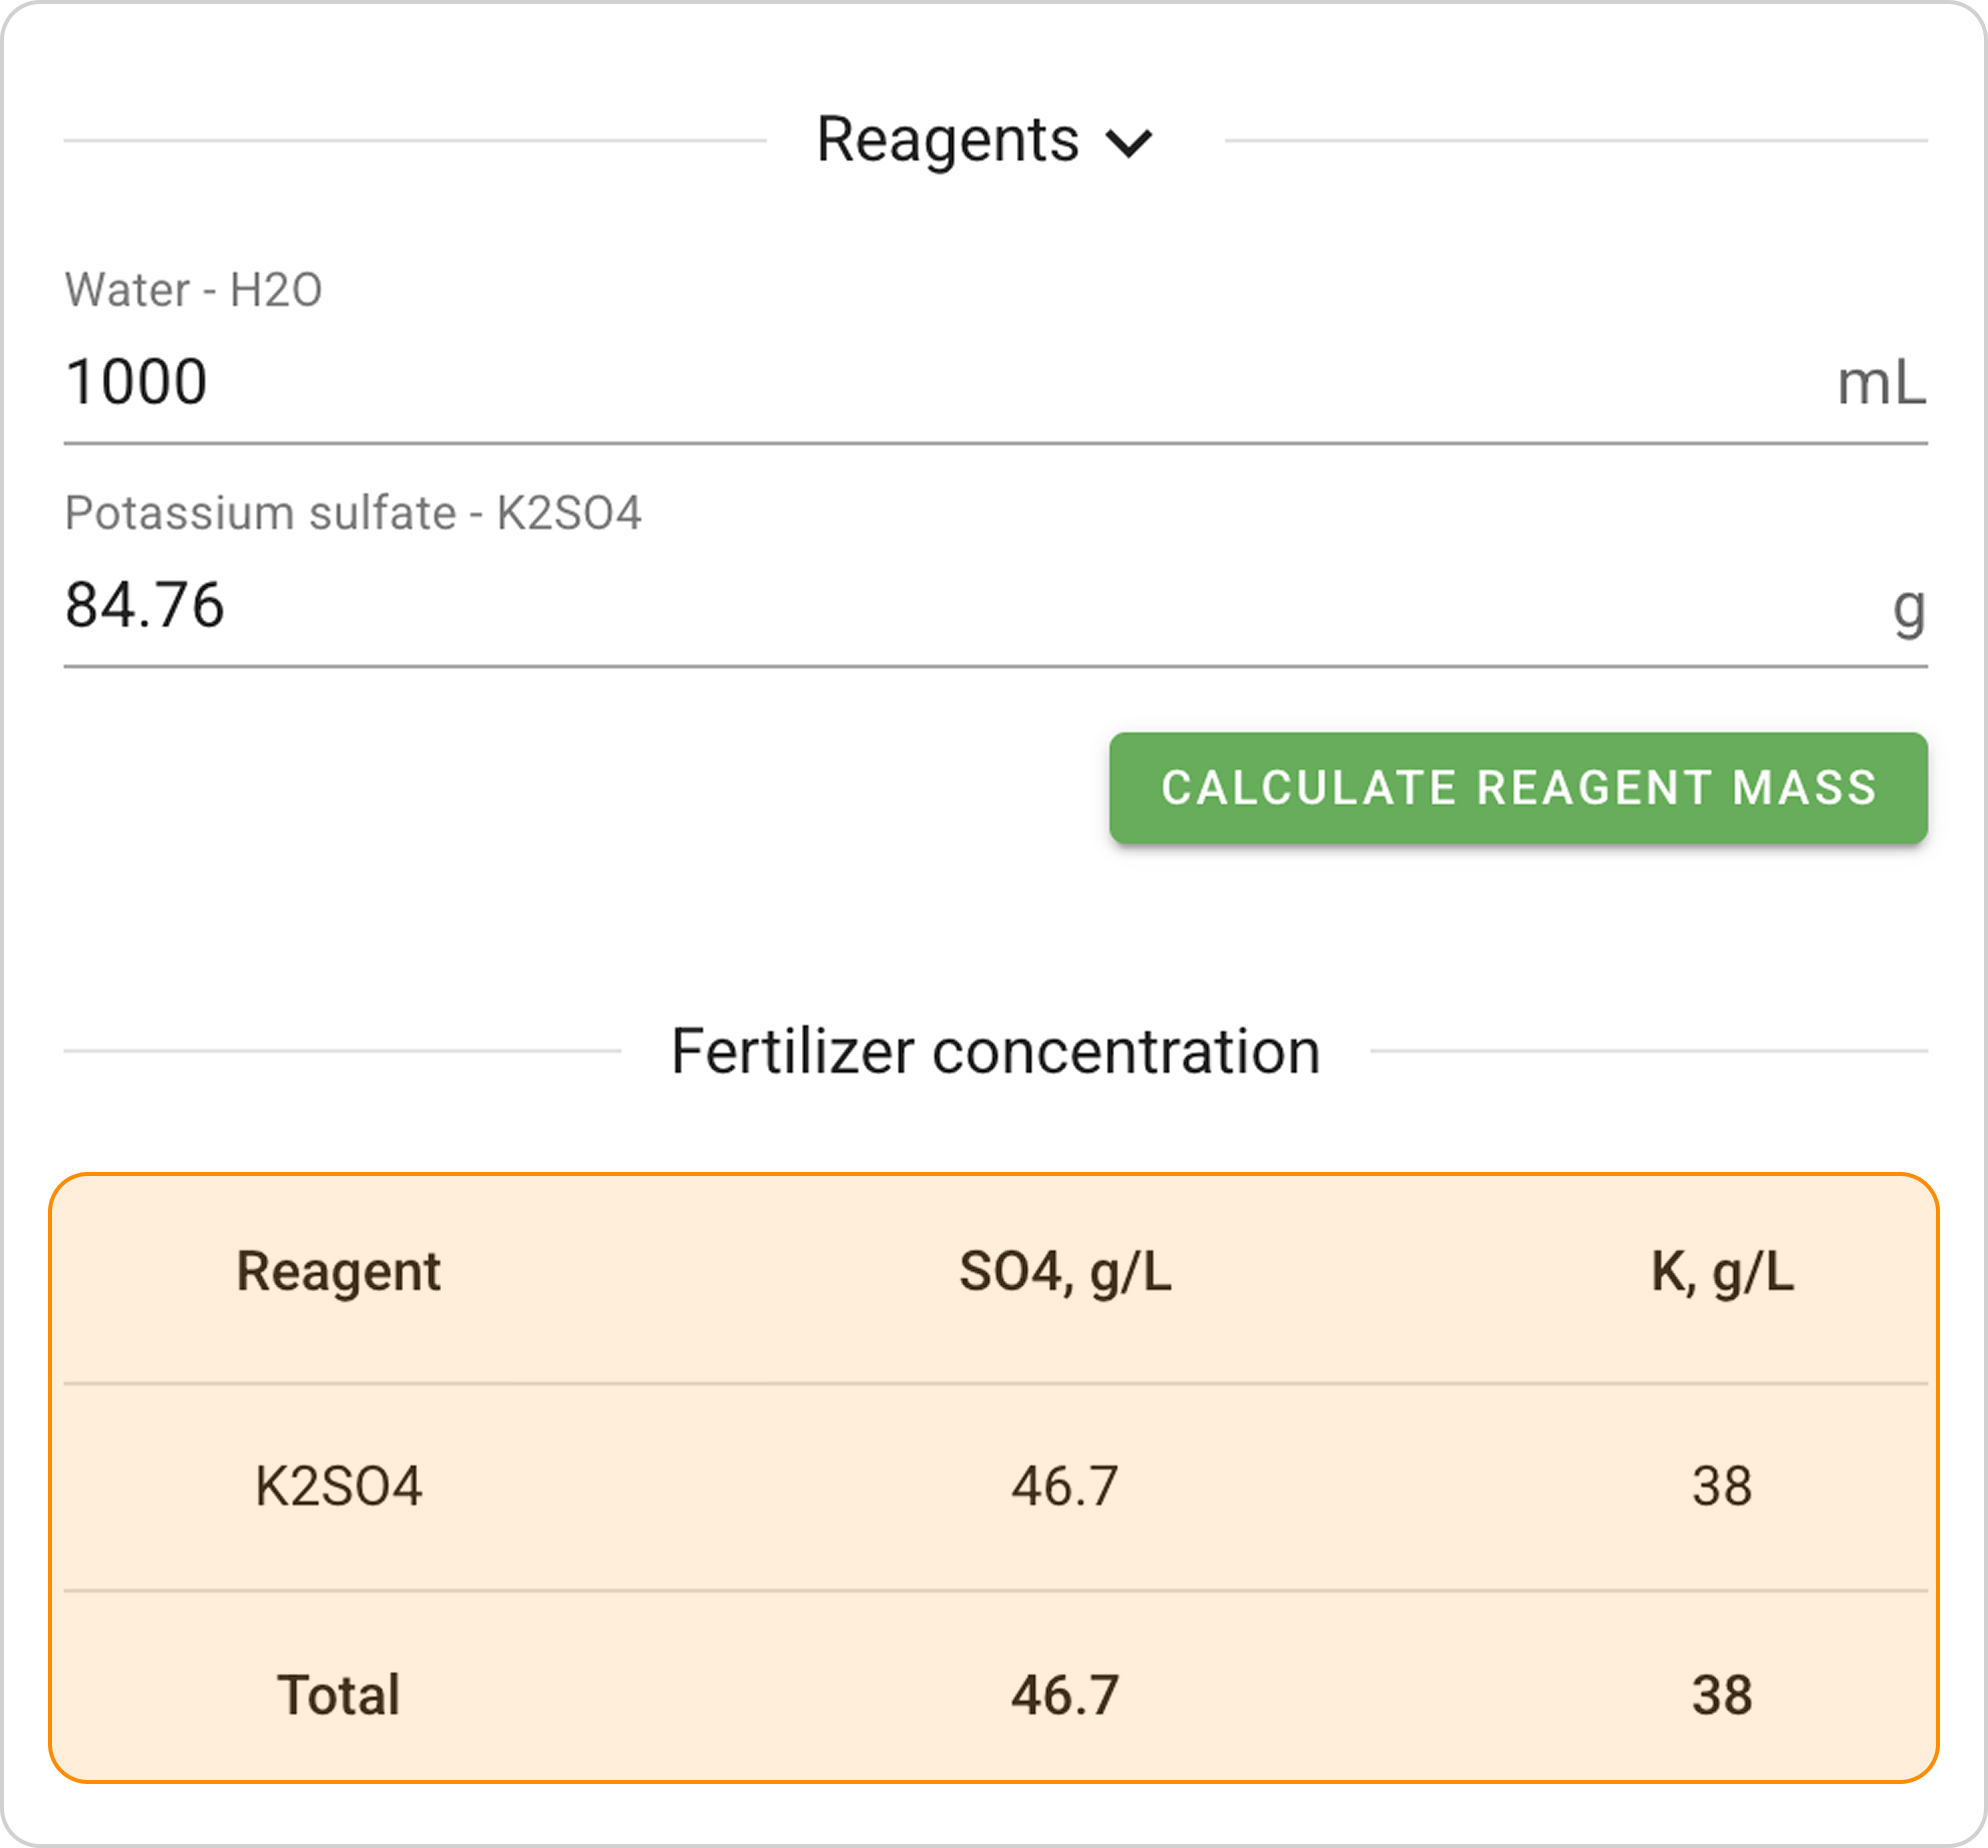
Task: Click the Fertilizer concentration heading
Action: click(x=995, y=1051)
